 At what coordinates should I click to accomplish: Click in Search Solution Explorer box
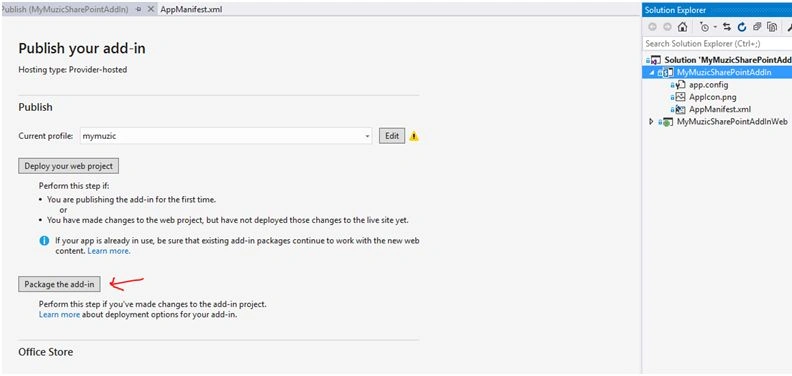(717, 44)
